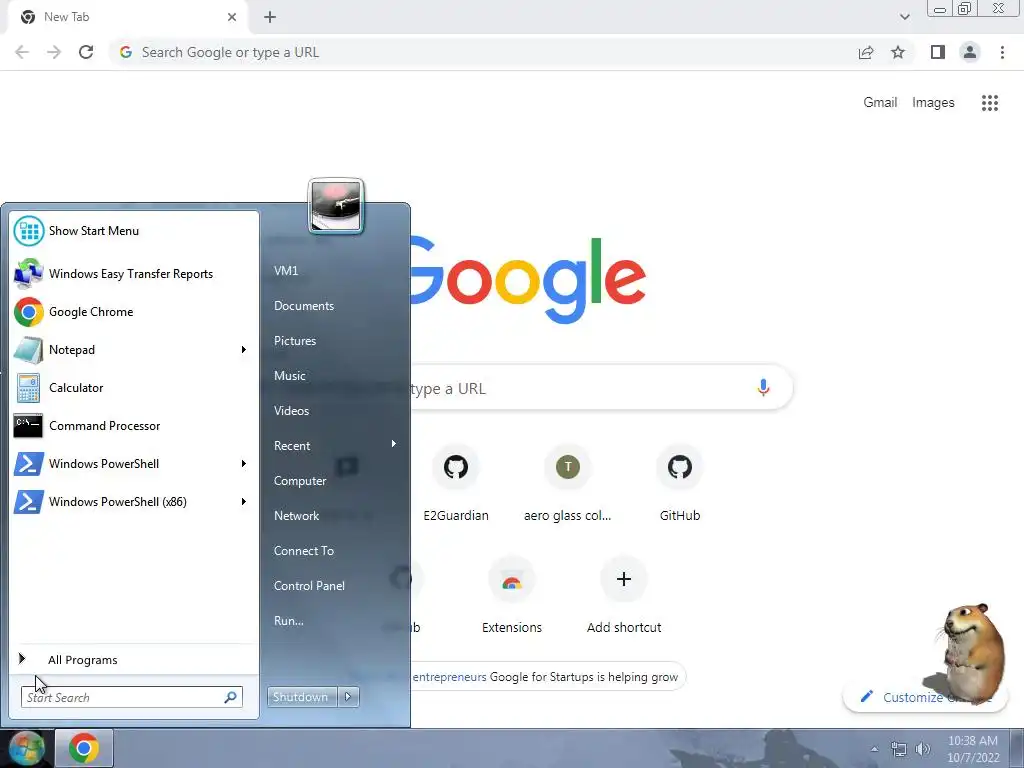The image size is (1024, 768).
Task: Open Chrome profile avatar
Action: click(970, 52)
